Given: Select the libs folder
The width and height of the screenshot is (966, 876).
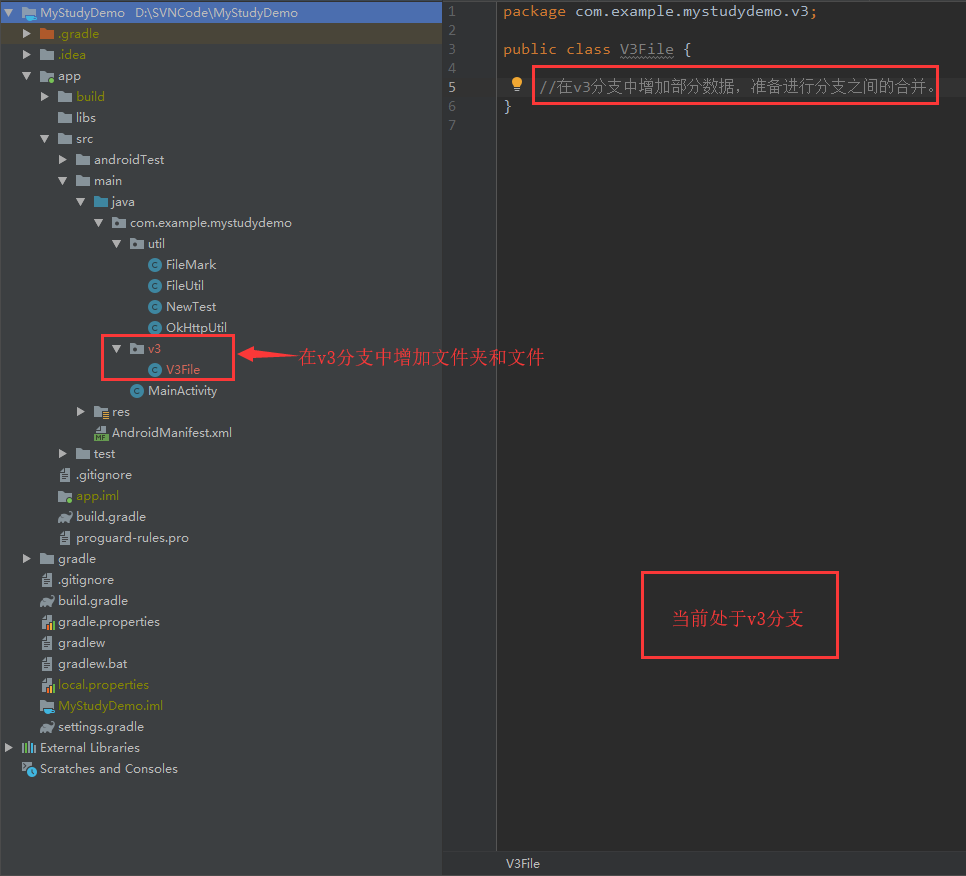Looking at the screenshot, I should (86, 118).
